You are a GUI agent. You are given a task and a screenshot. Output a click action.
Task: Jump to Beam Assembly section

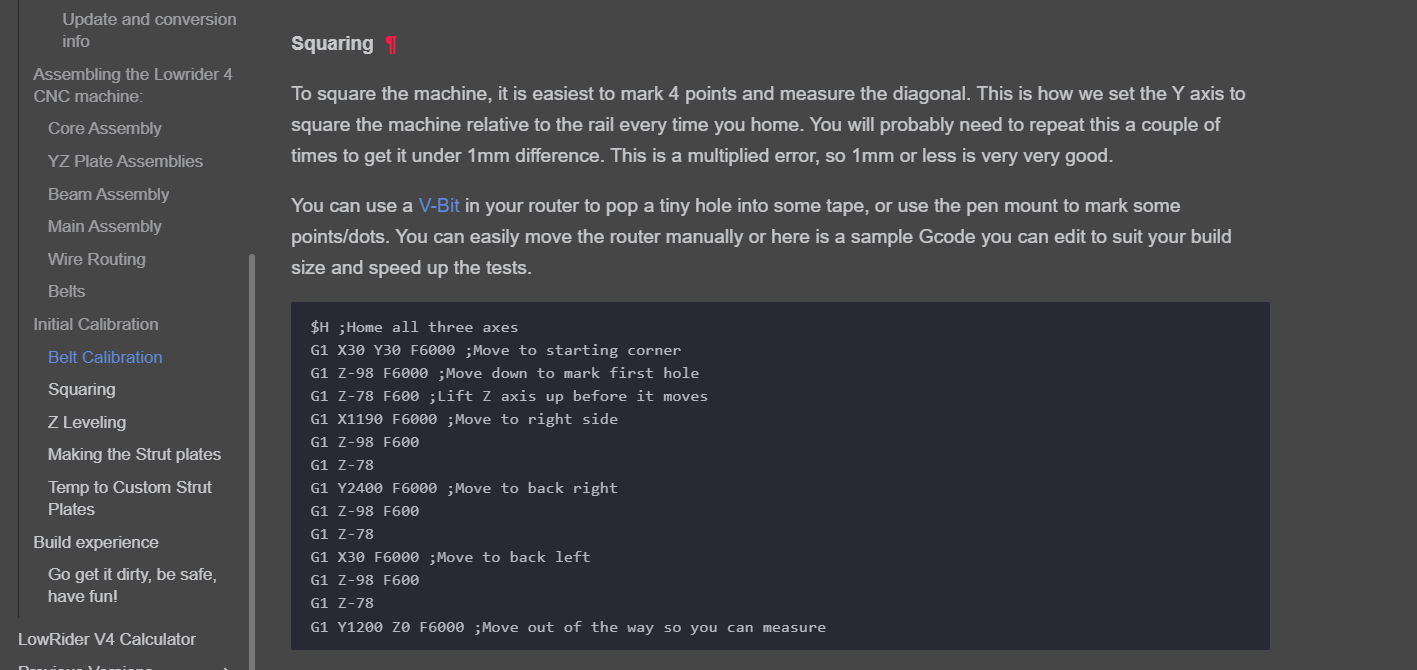click(x=108, y=194)
